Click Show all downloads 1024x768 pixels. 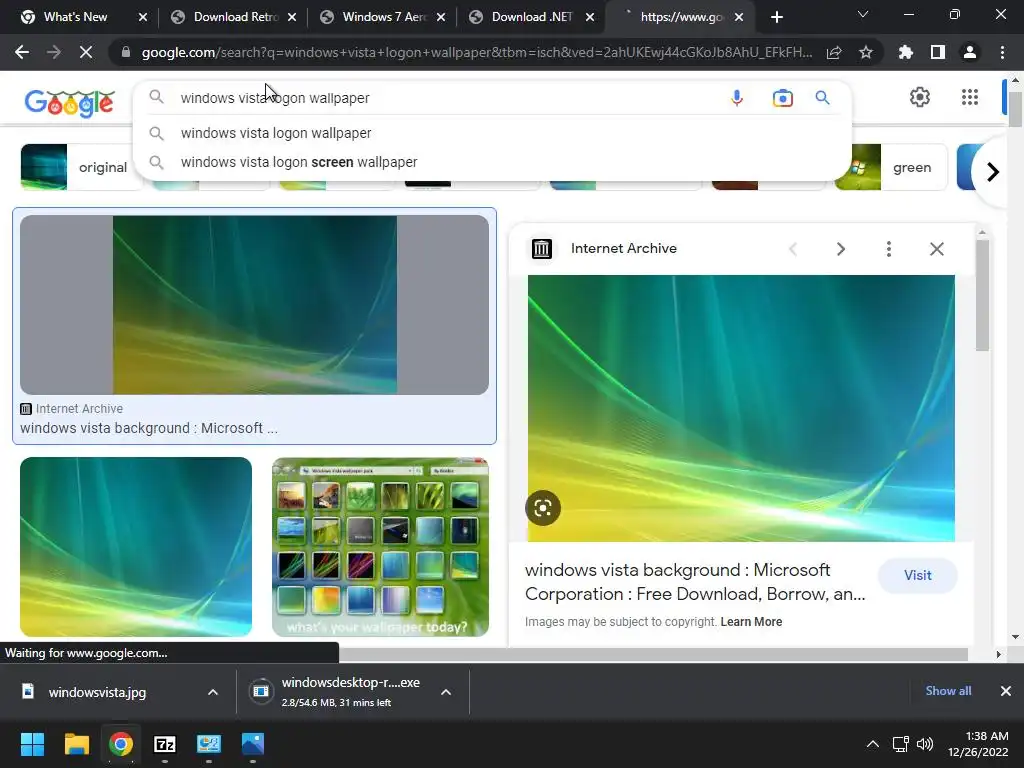[948, 691]
